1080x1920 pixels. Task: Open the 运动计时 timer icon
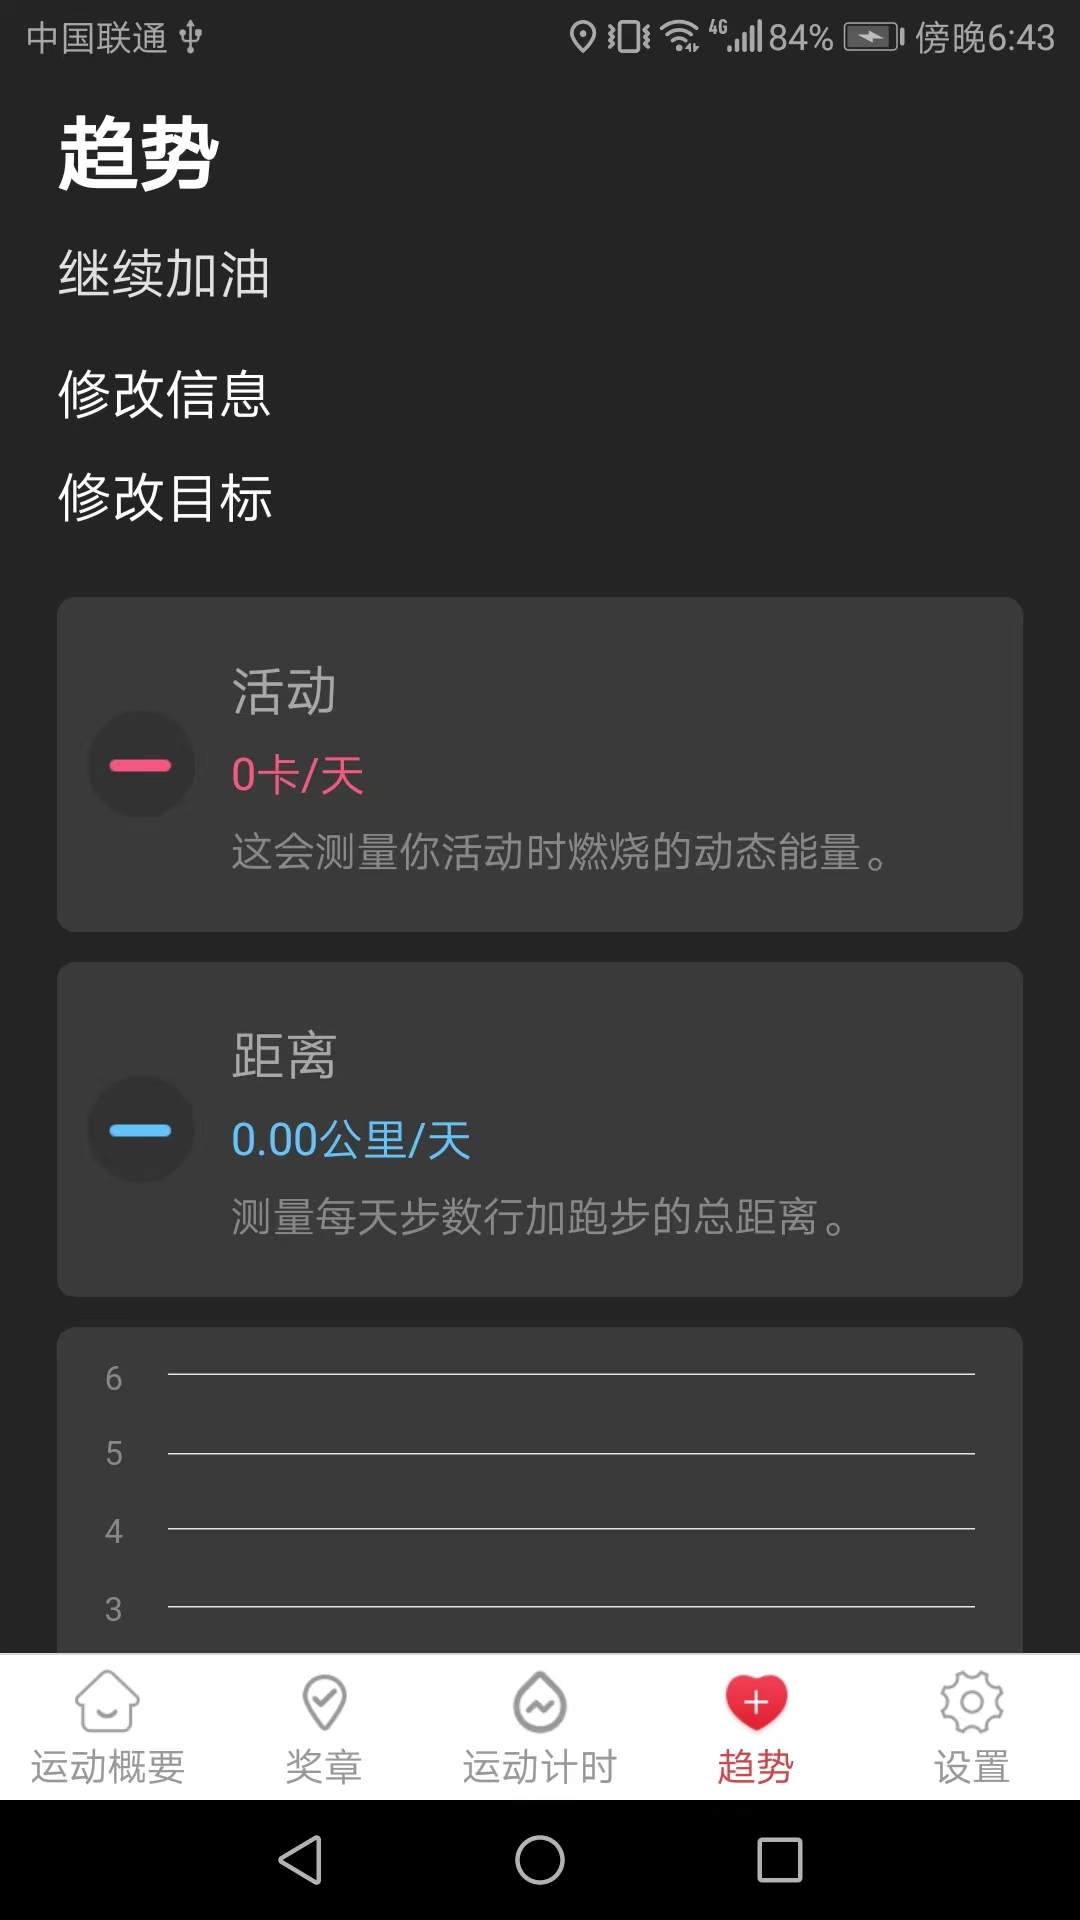[x=540, y=1701]
